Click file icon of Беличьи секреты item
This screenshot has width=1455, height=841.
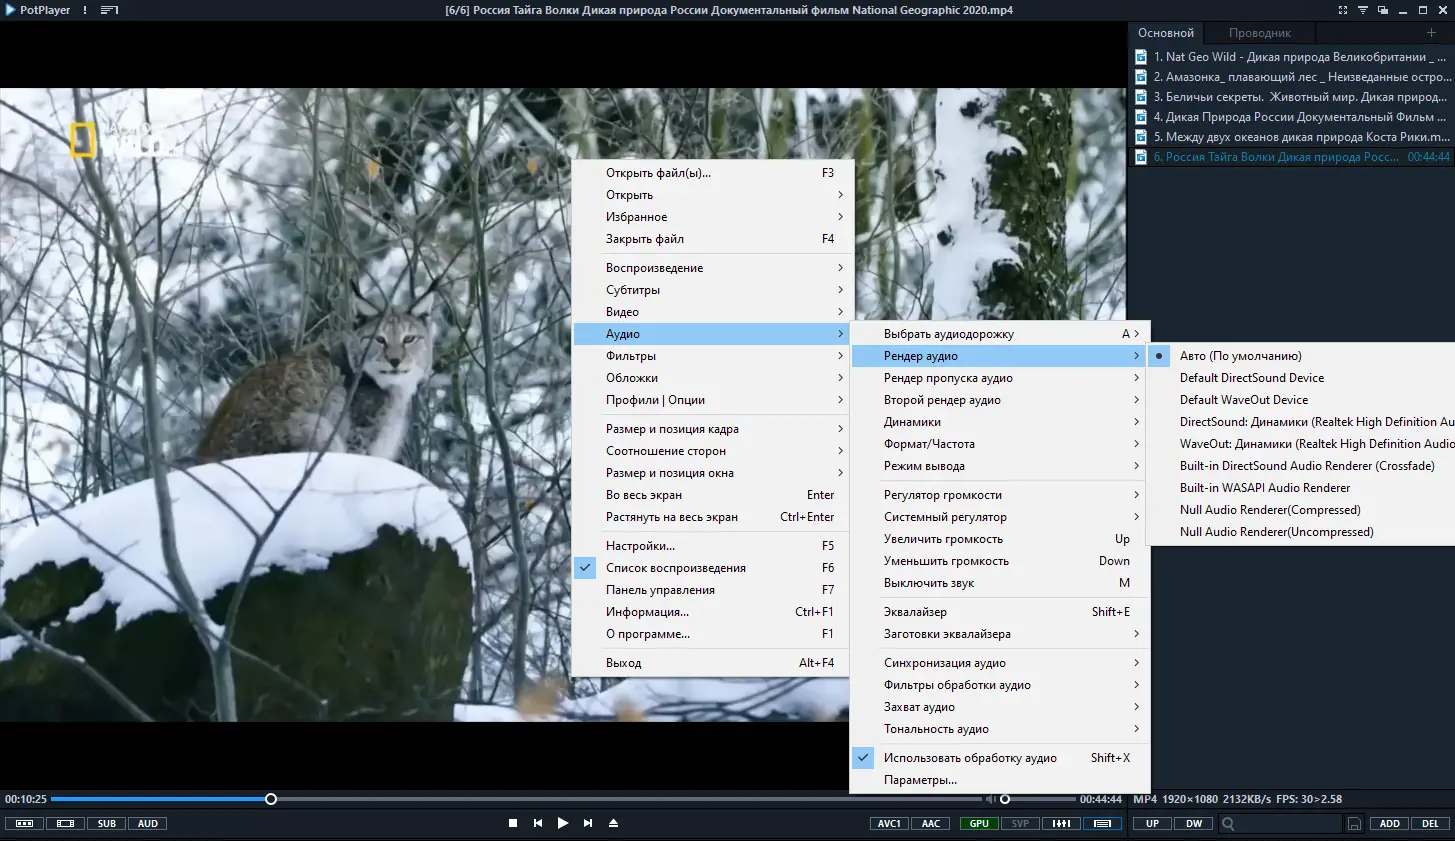coord(1141,97)
